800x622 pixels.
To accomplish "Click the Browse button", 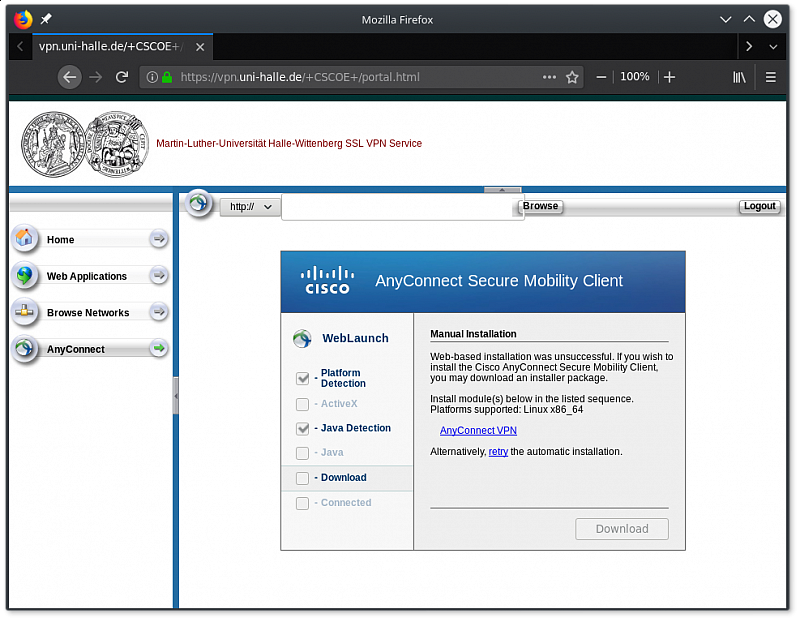I will pyautogui.click(x=540, y=206).
